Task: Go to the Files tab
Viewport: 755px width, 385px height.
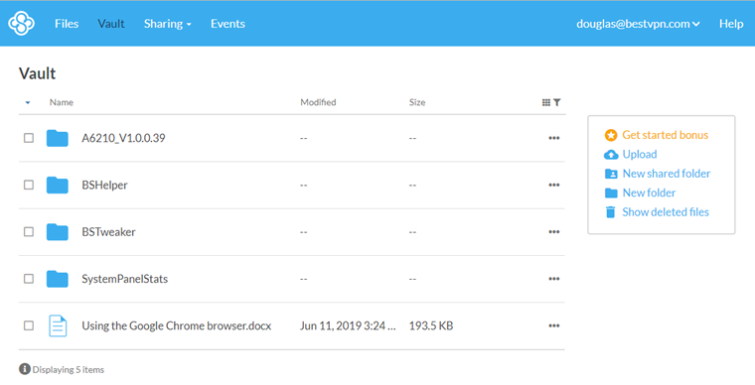Action: click(x=66, y=24)
